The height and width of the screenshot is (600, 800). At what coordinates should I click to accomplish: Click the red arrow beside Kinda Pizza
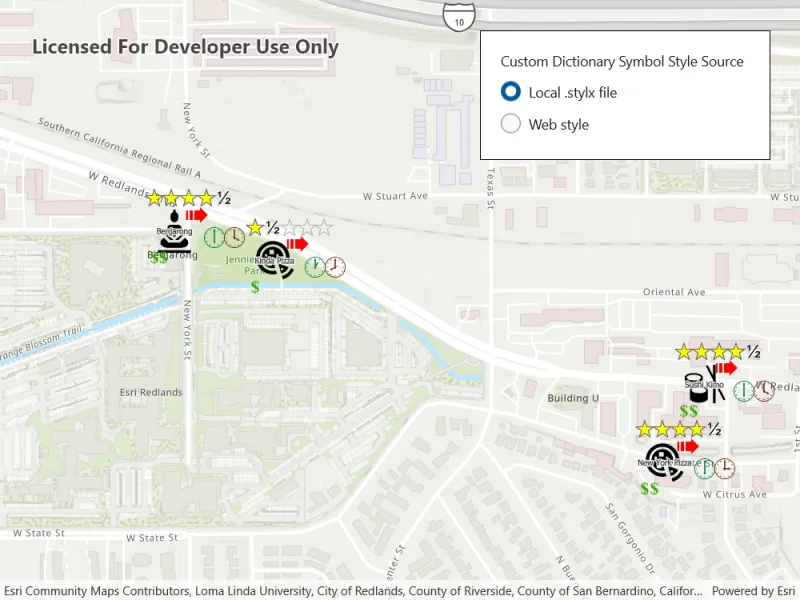tap(297, 244)
